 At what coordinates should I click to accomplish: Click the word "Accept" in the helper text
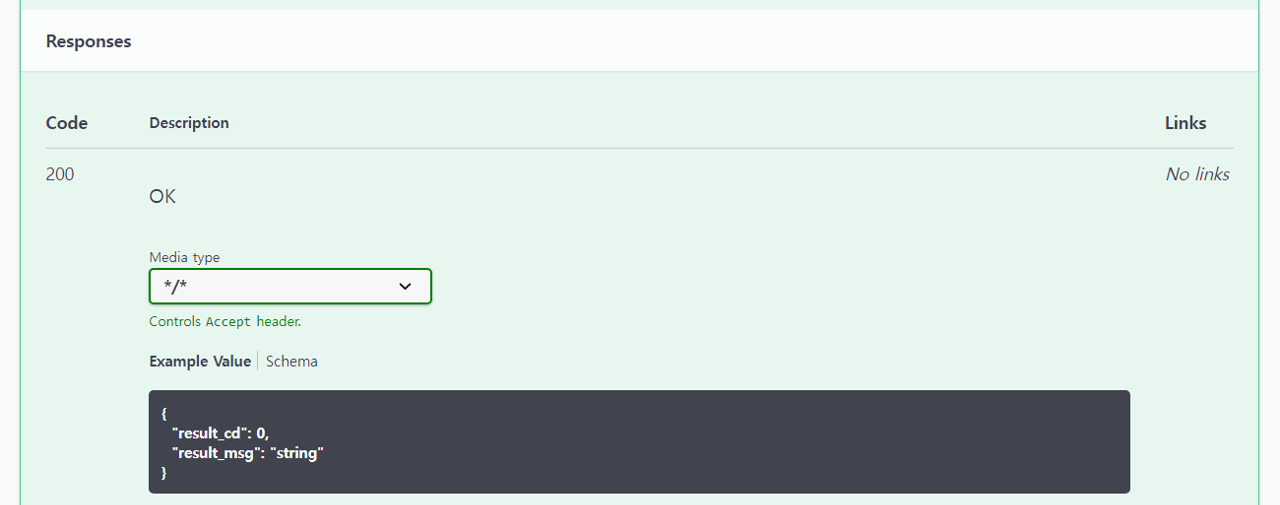(x=228, y=322)
